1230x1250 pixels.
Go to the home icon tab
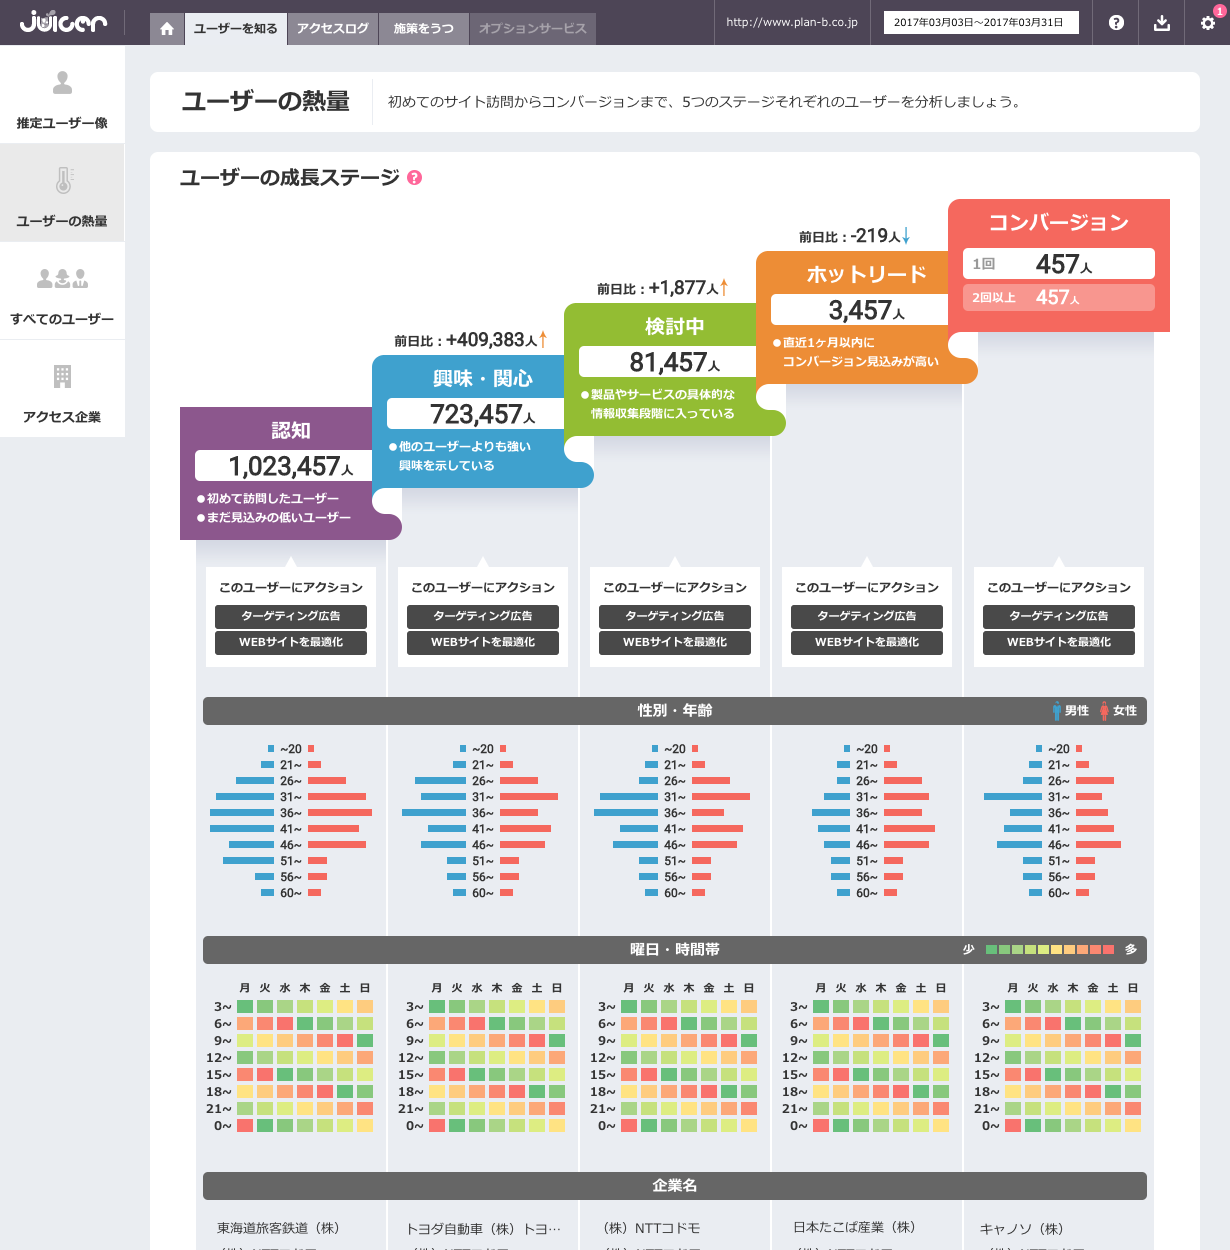pos(167,29)
